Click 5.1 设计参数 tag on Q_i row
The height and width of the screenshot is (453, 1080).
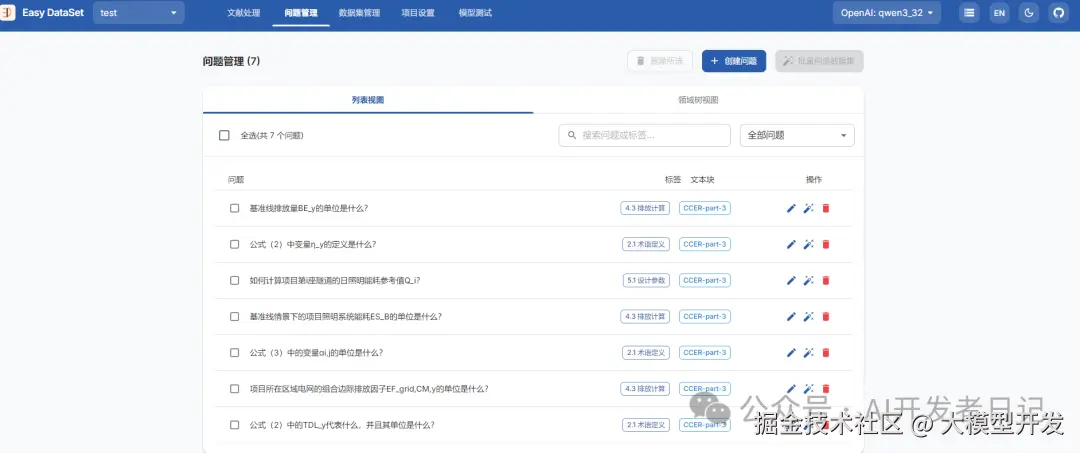click(x=646, y=280)
